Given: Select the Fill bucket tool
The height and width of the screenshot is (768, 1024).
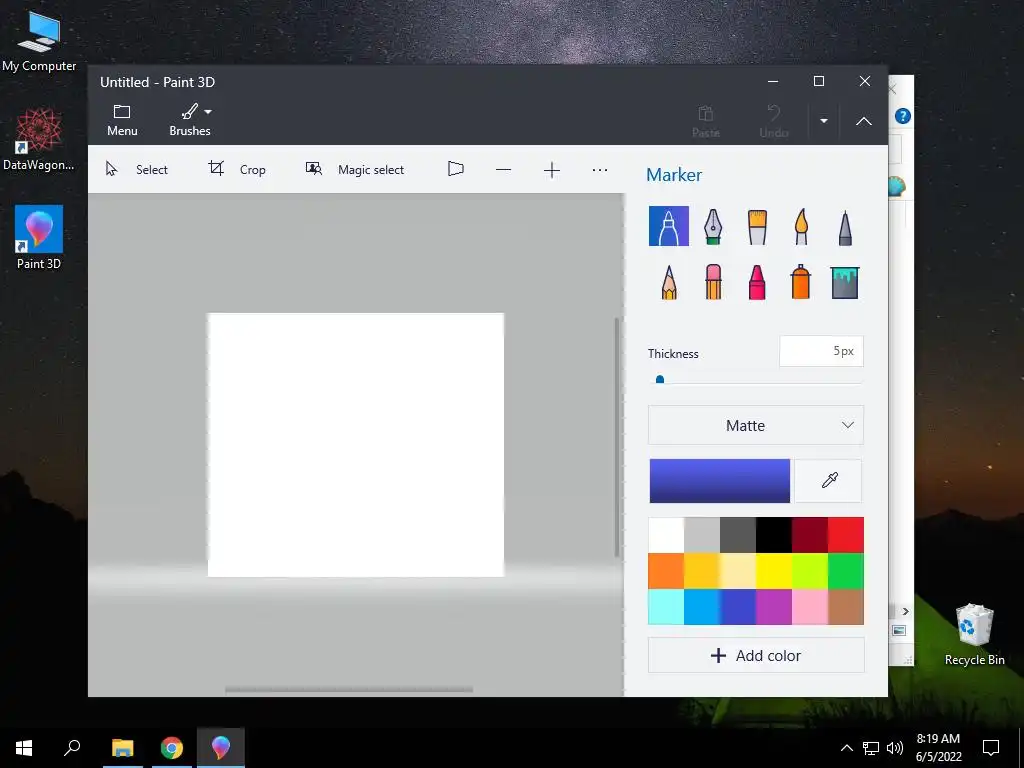Looking at the screenshot, I should click(x=844, y=282).
